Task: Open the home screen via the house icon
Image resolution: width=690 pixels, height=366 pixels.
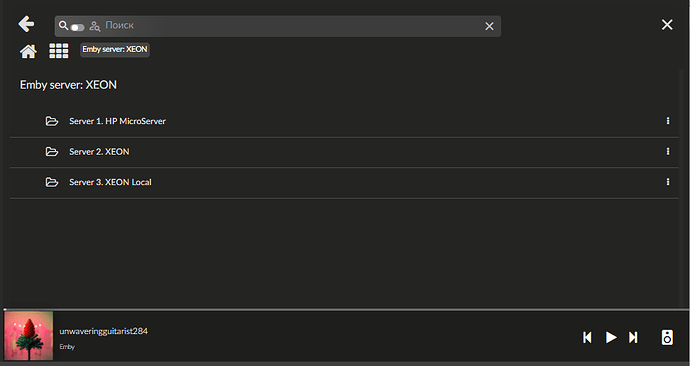Action: [x=28, y=51]
